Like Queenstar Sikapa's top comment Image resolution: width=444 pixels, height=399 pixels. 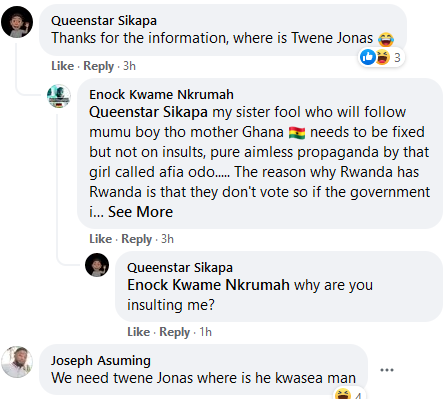(62, 66)
